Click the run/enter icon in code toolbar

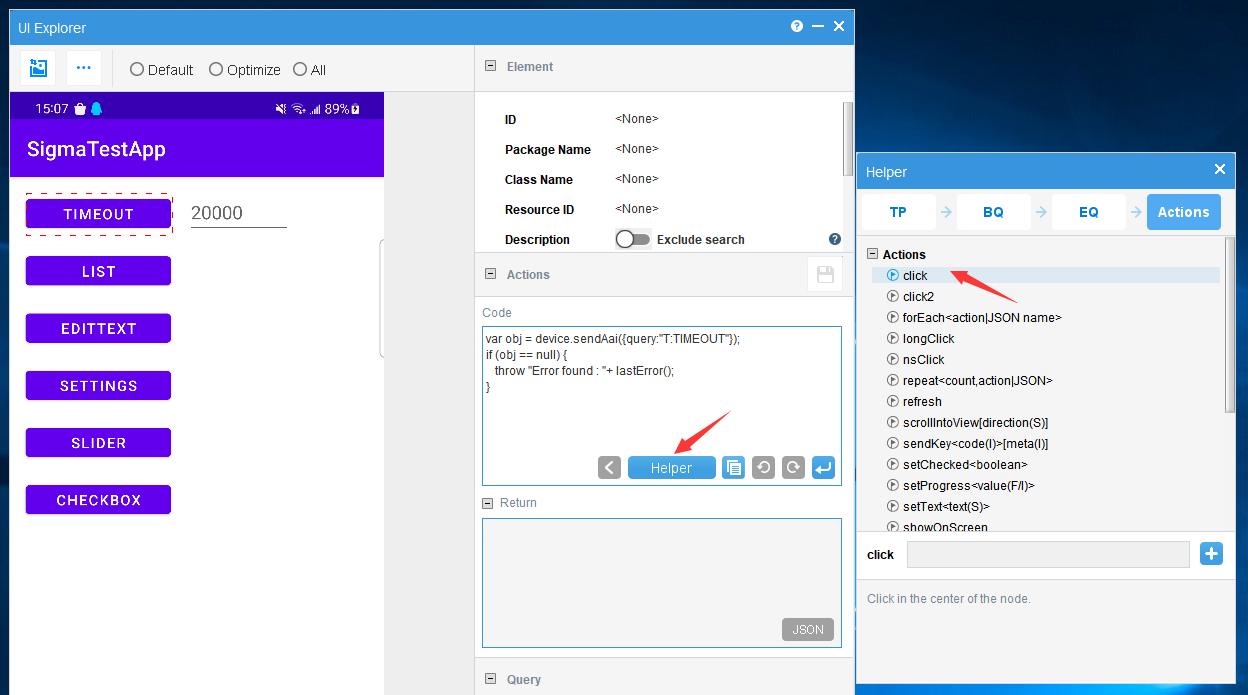pos(823,467)
